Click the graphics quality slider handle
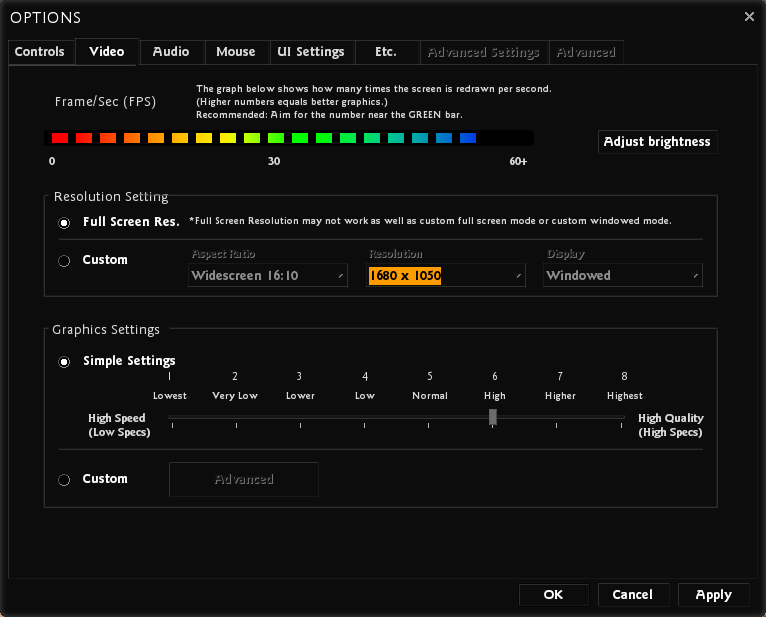The width and height of the screenshot is (766, 617). pyautogui.click(x=493, y=417)
